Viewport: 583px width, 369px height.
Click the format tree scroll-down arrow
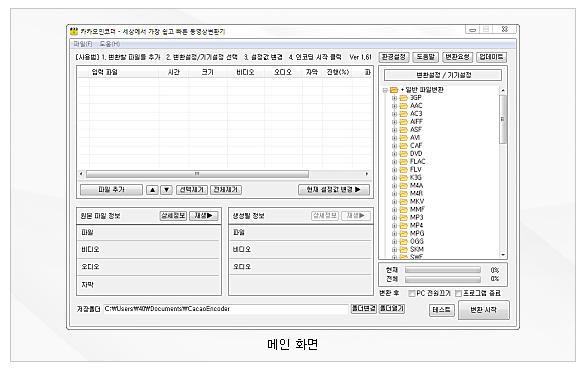pos(503,255)
